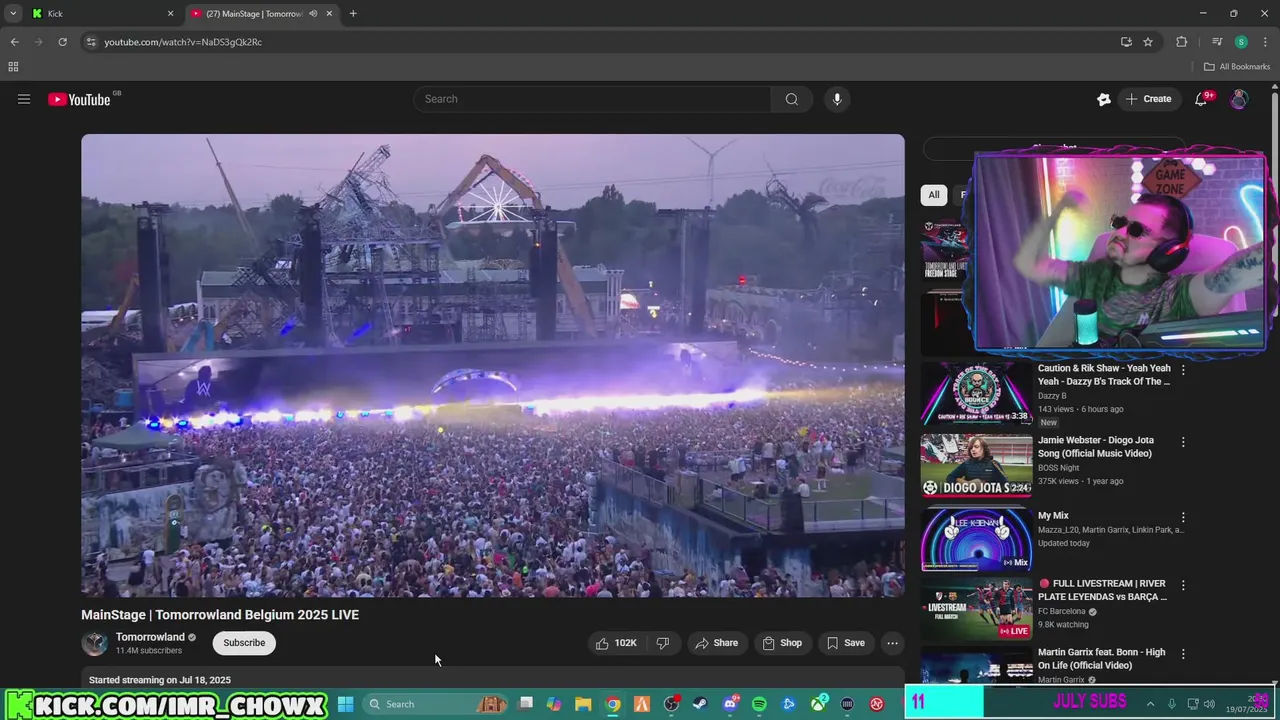Screen dimensions: 1280x720
Task: Open River Plate Leyendas livestream title
Action: click(1103, 590)
